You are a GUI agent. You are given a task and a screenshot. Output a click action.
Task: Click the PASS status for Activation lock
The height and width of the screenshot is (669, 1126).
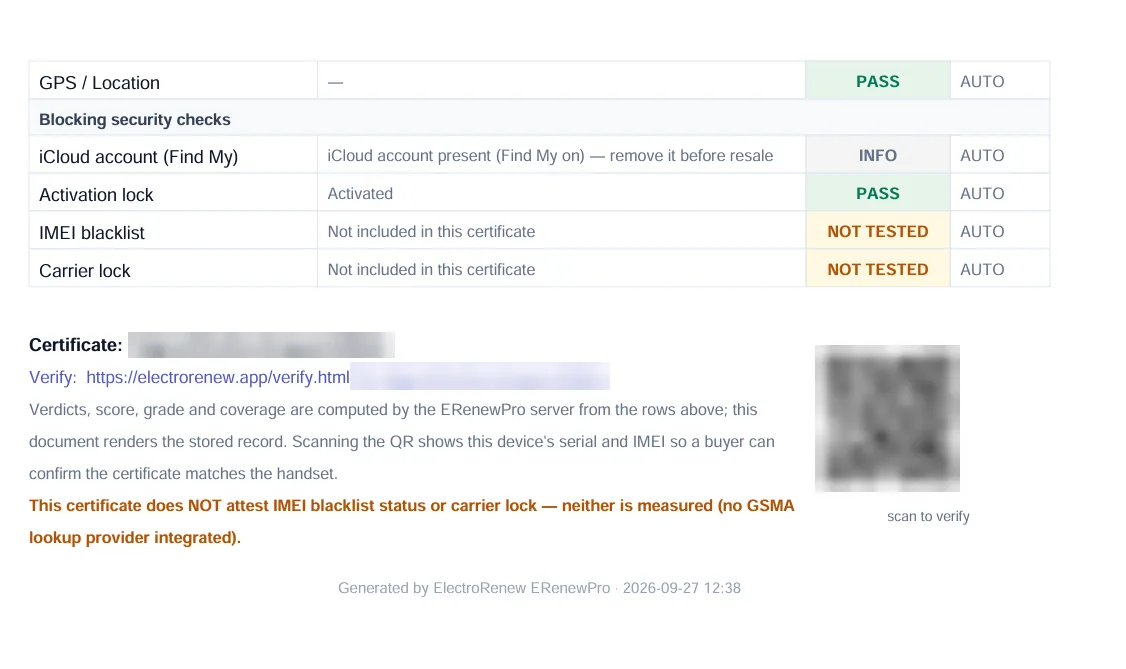pyautogui.click(x=878, y=194)
